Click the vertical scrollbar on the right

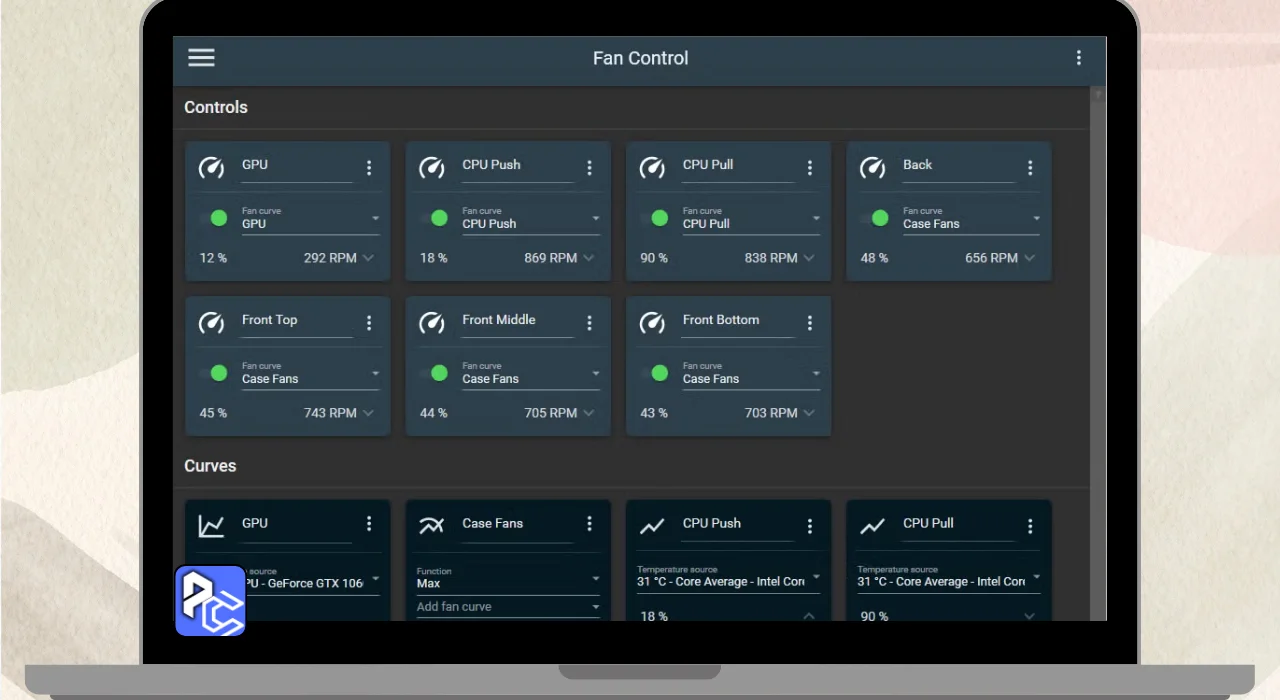[x=1097, y=300]
